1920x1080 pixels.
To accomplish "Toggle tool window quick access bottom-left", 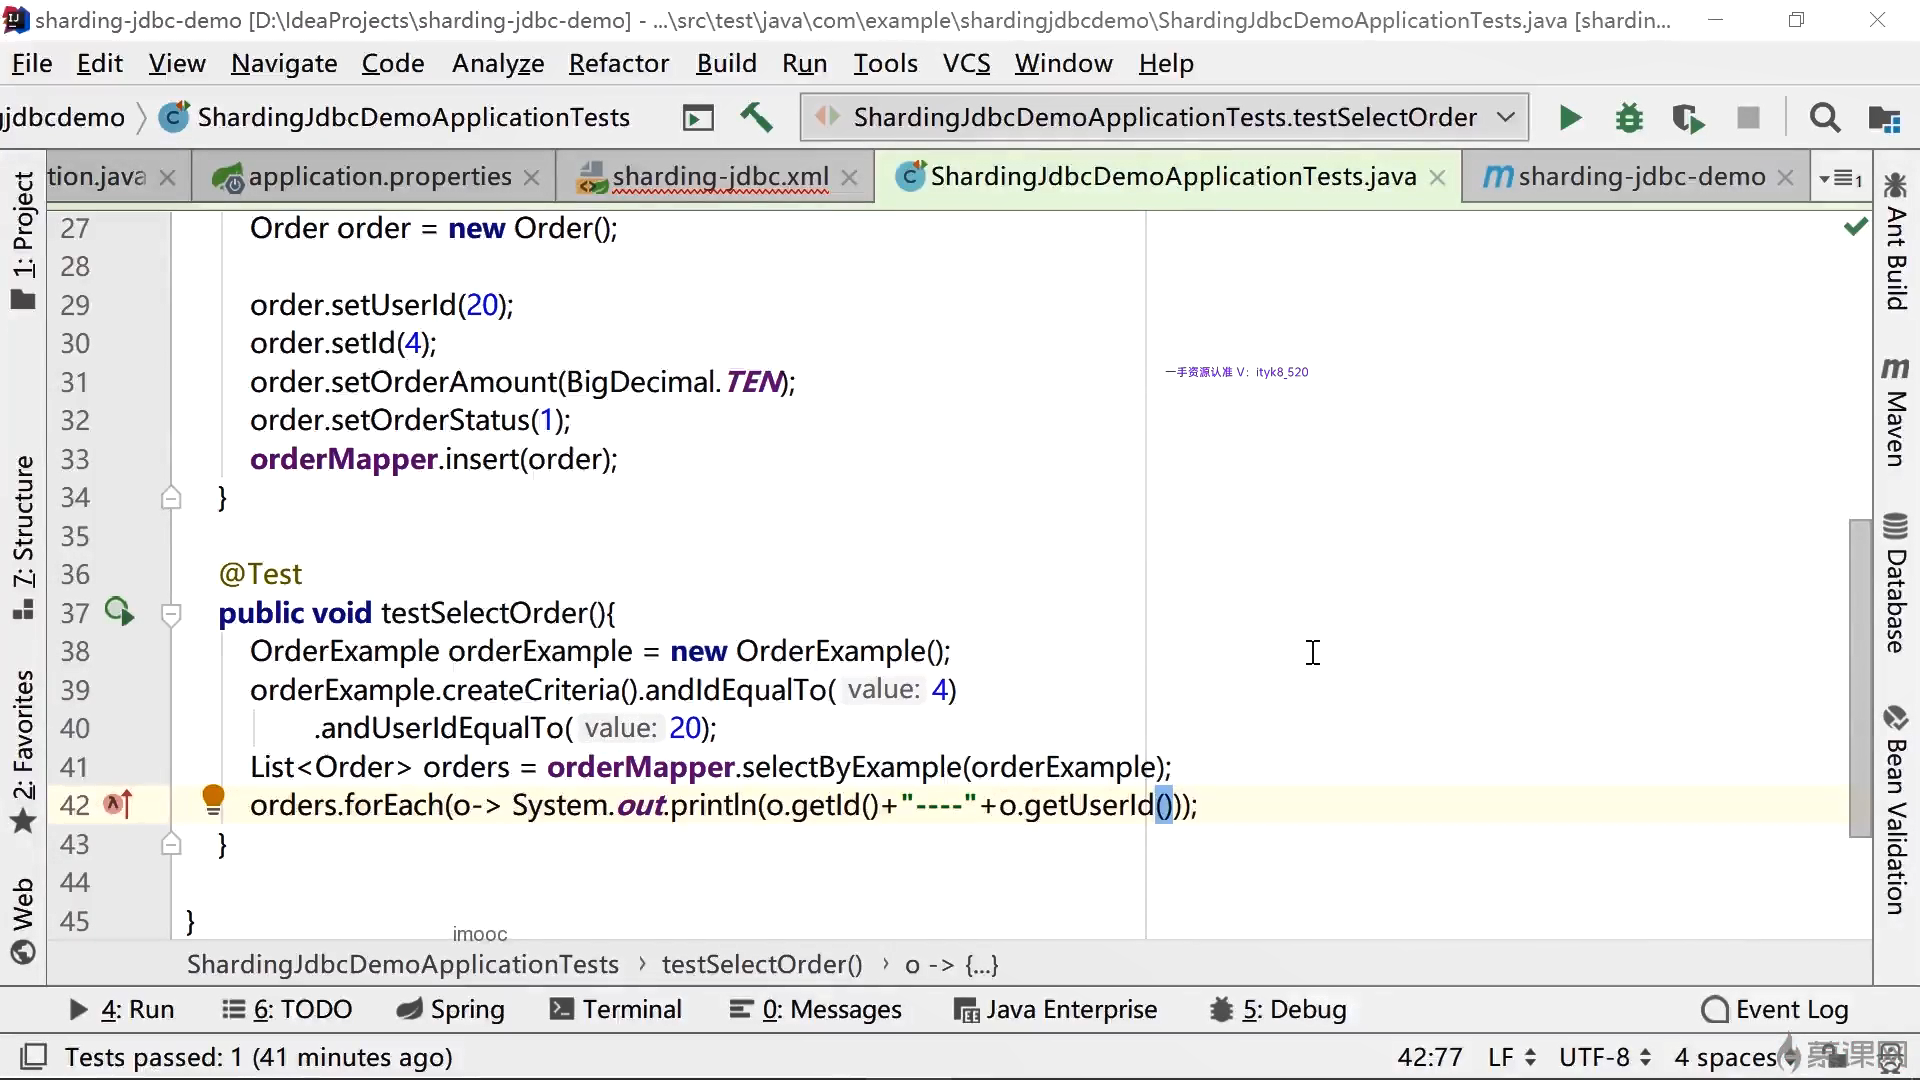I will coord(34,1057).
